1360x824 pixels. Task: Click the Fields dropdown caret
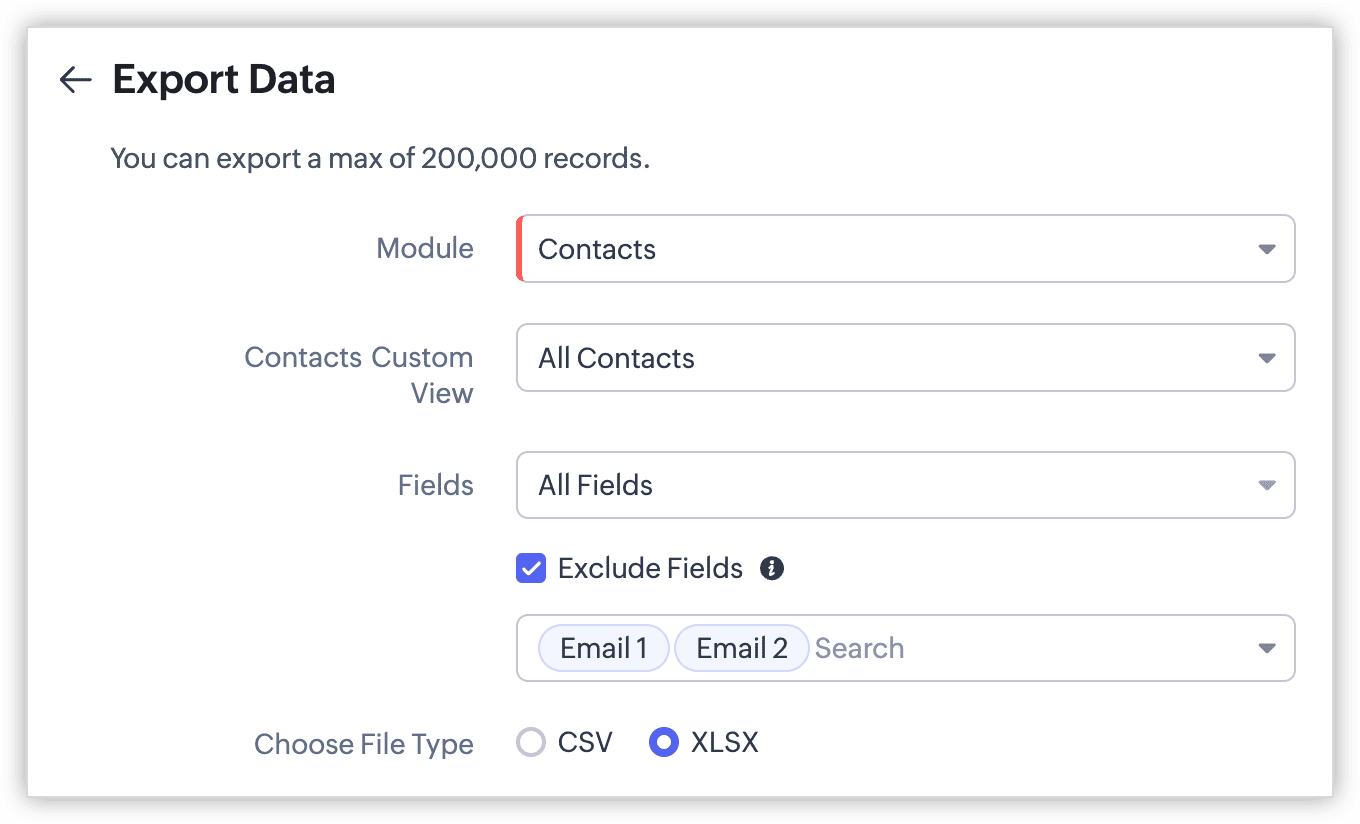click(1266, 486)
